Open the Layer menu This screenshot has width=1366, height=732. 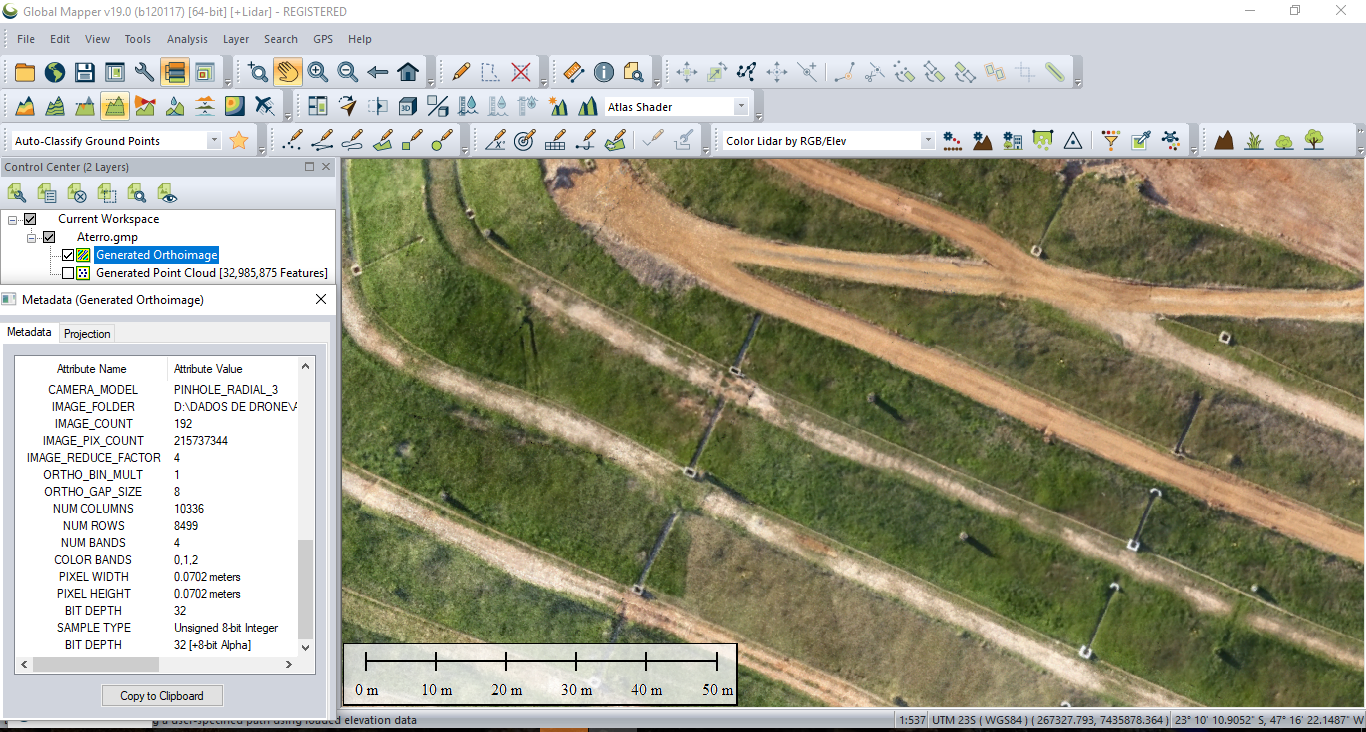[236, 39]
